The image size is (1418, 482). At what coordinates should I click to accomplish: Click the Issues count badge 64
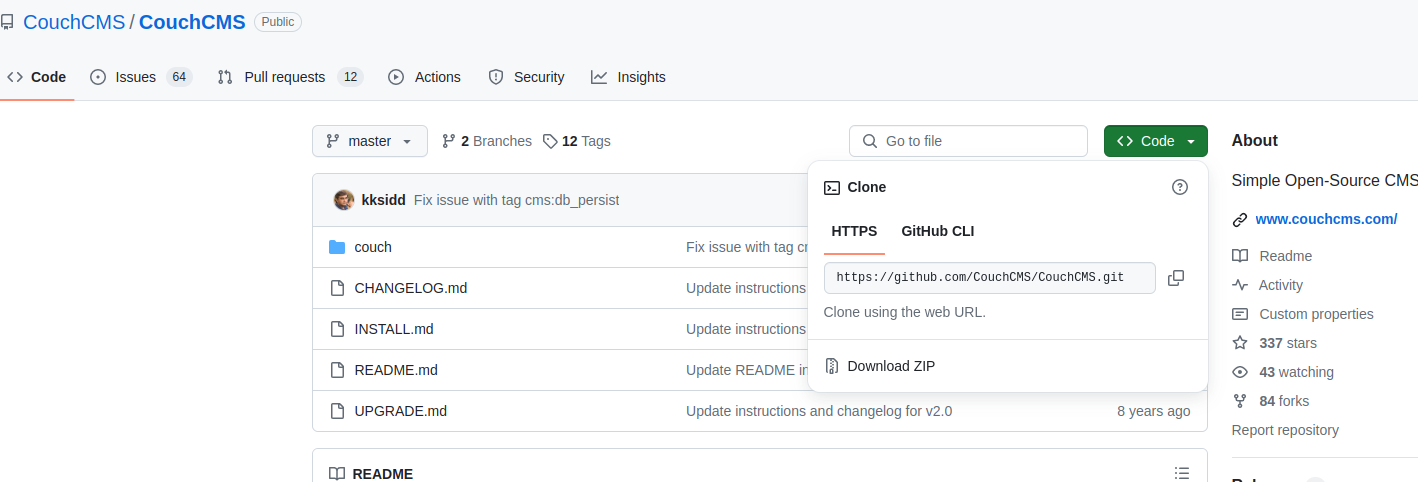tap(179, 77)
